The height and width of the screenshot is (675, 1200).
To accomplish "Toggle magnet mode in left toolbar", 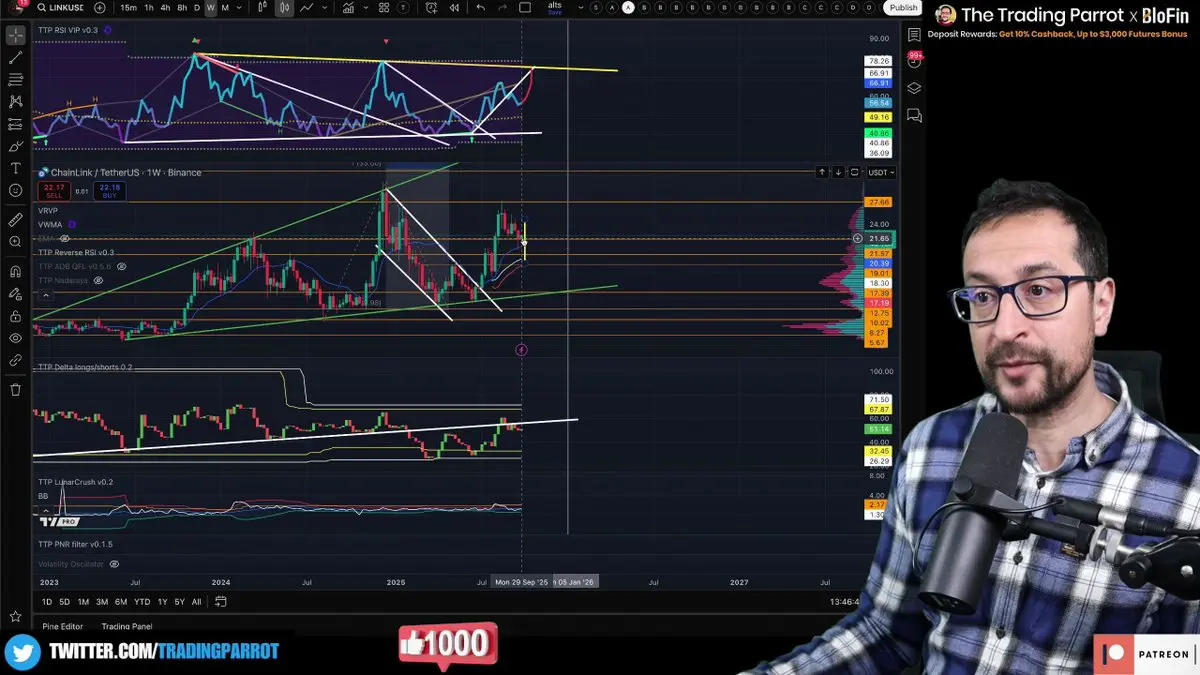I will (15, 271).
